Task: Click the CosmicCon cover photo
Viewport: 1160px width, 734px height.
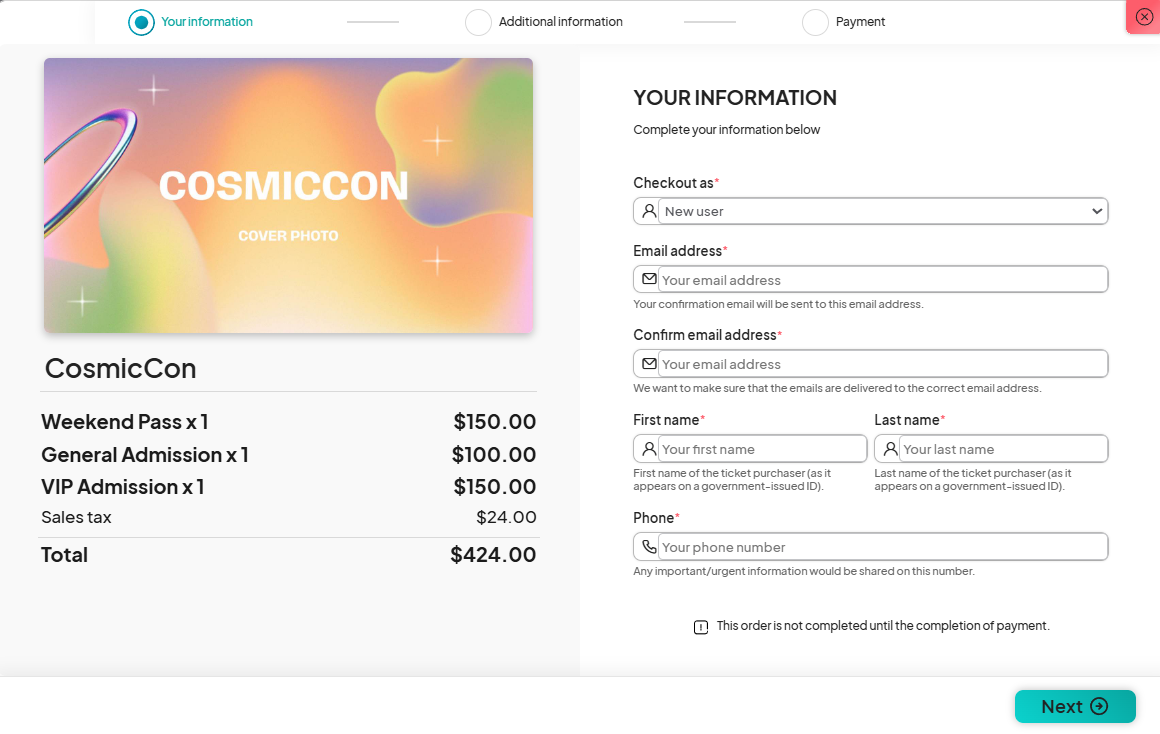Action: pos(288,195)
